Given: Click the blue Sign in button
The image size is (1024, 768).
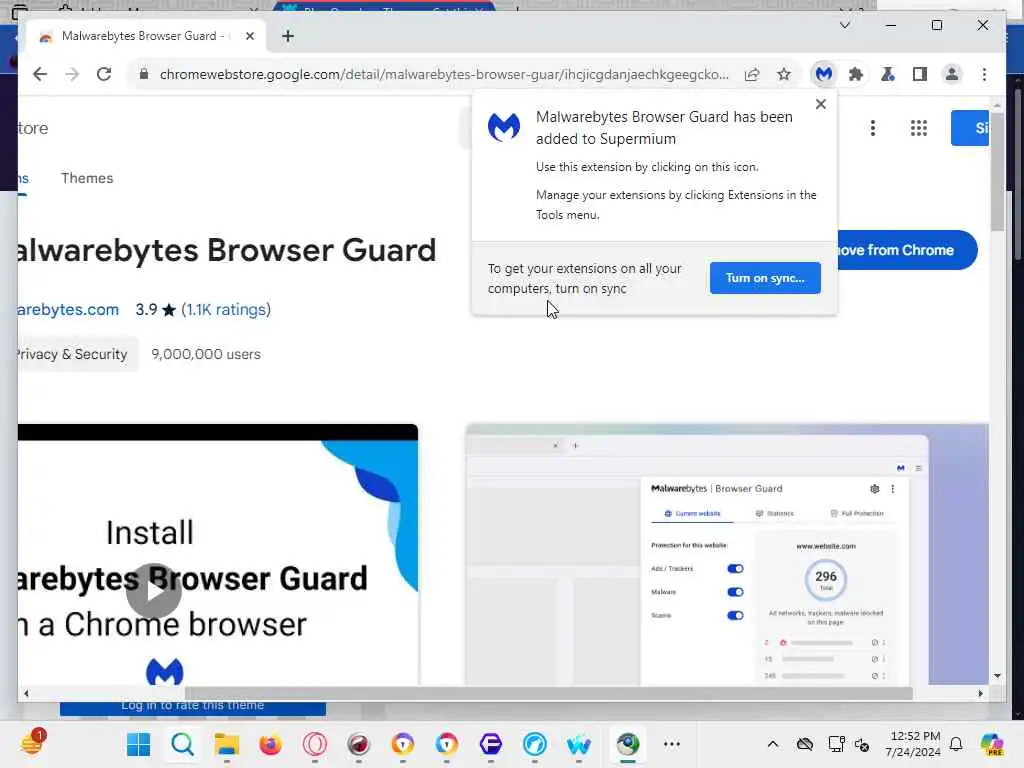Looking at the screenshot, I should 970,128.
